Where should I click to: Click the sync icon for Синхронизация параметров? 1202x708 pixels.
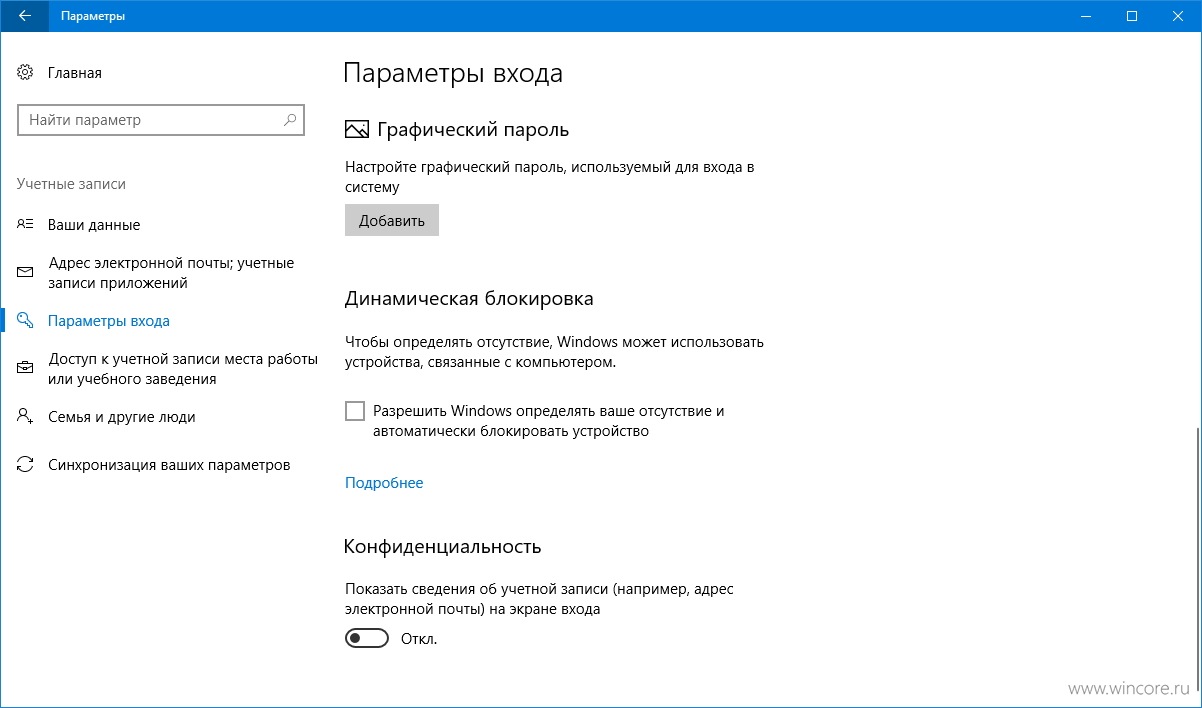tap(26, 465)
